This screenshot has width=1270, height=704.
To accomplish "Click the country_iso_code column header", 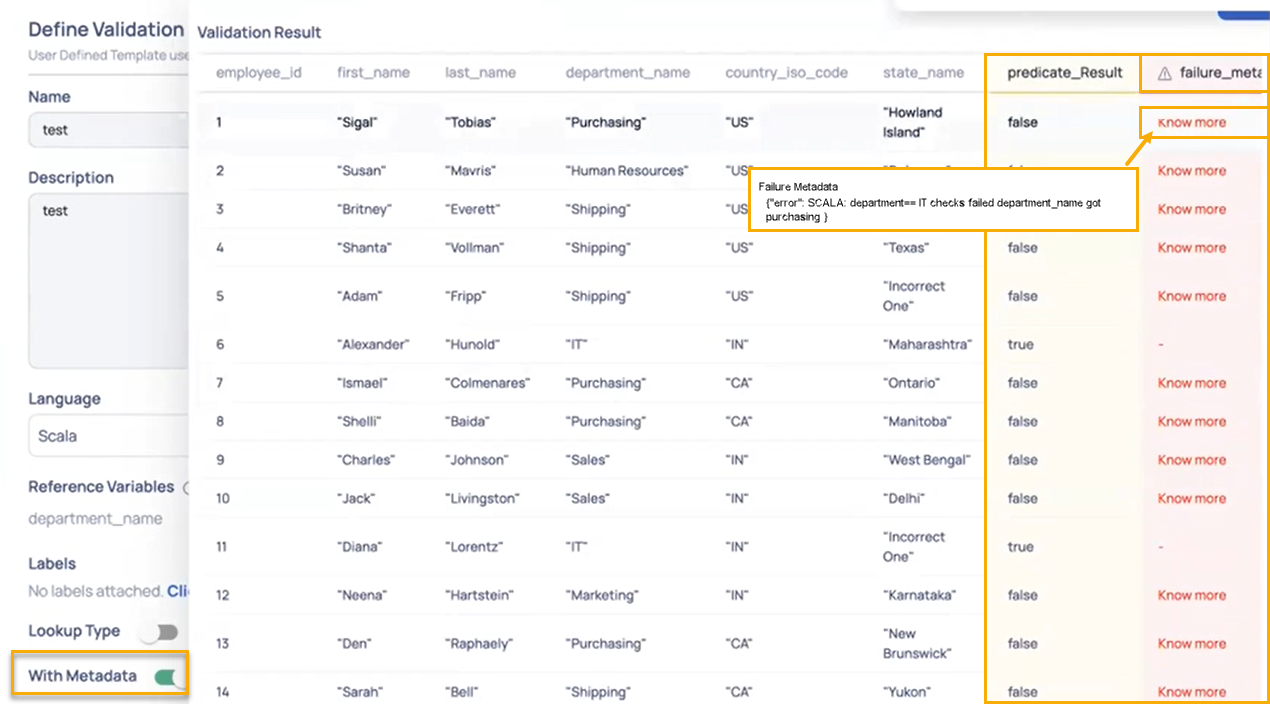I will point(786,73).
